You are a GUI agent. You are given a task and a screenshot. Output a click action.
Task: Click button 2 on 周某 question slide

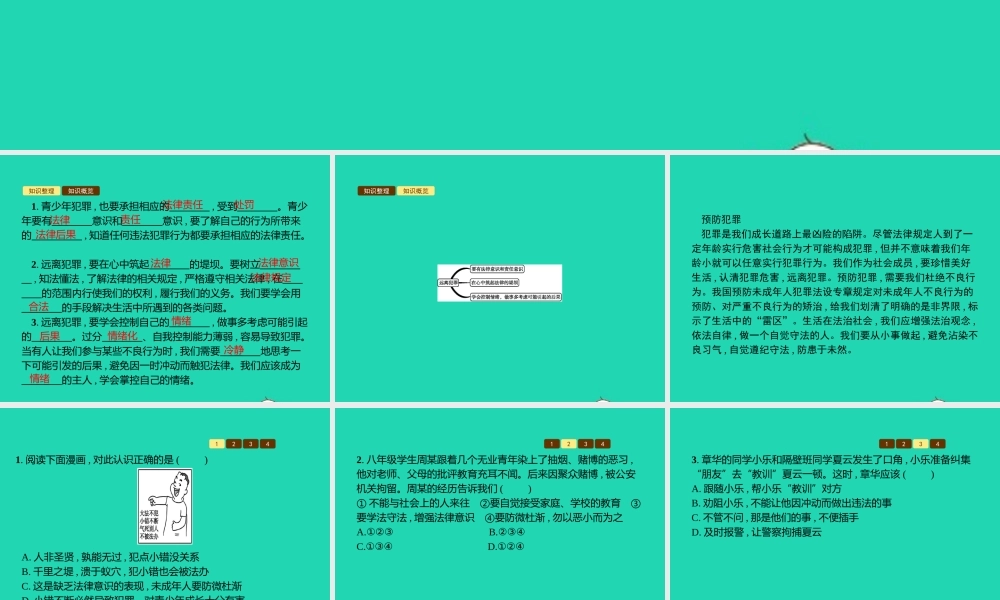coord(569,444)
